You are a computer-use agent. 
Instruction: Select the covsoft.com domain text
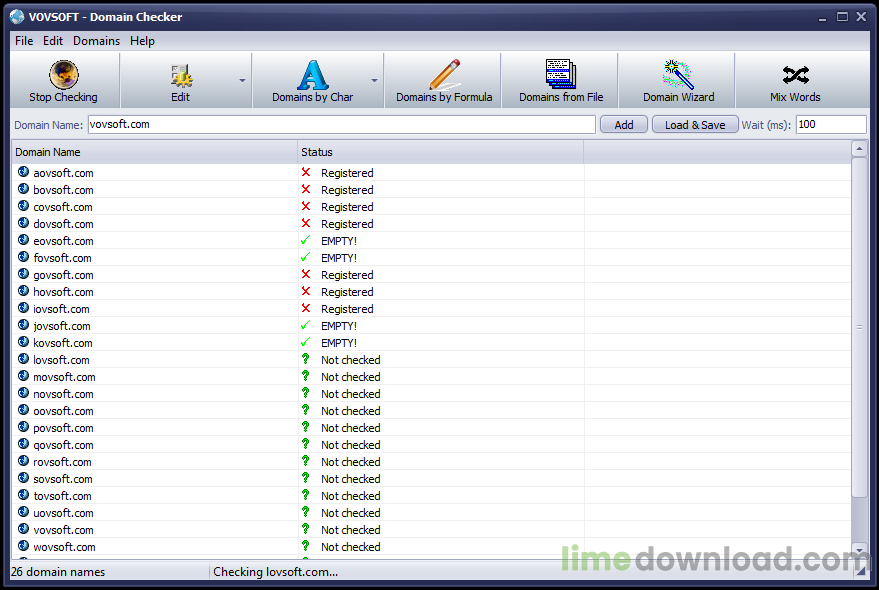63,207
